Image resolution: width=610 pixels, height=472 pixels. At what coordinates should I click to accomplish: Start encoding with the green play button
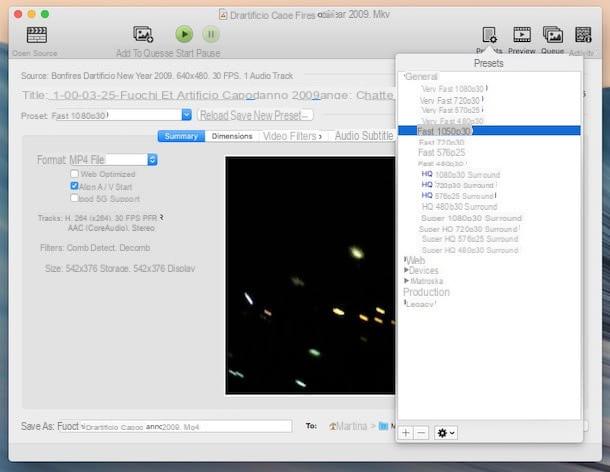[x=184, y=34]
